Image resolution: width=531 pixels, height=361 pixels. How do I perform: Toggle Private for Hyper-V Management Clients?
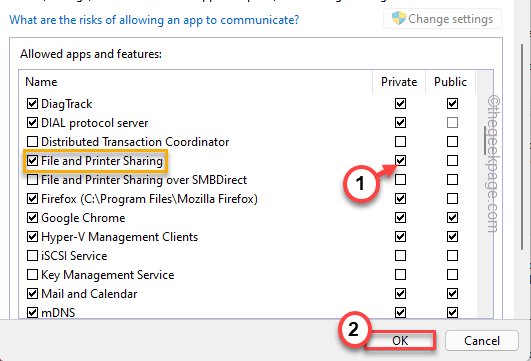[400, 236]
